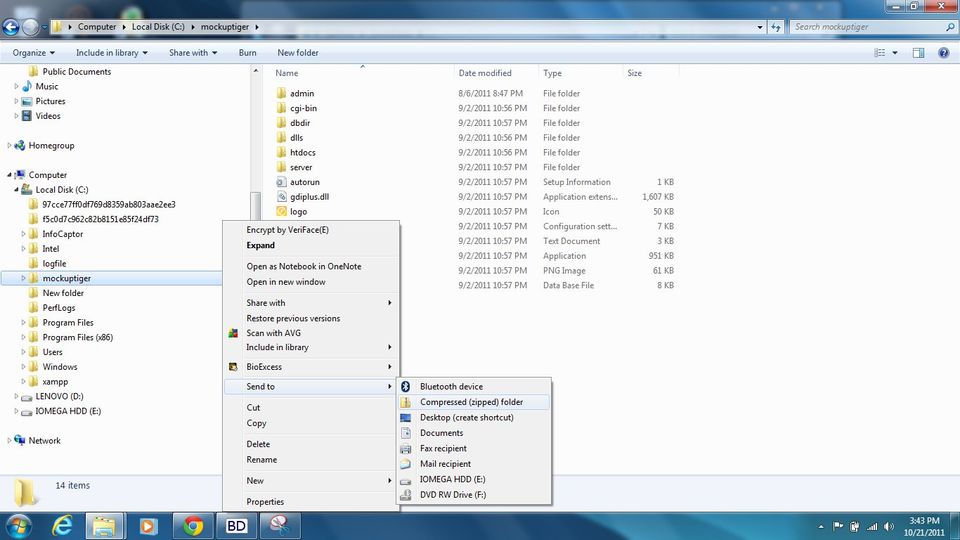Select the xampp folder in tree
Screen dimensions: 960x540
tap(55, 381)
